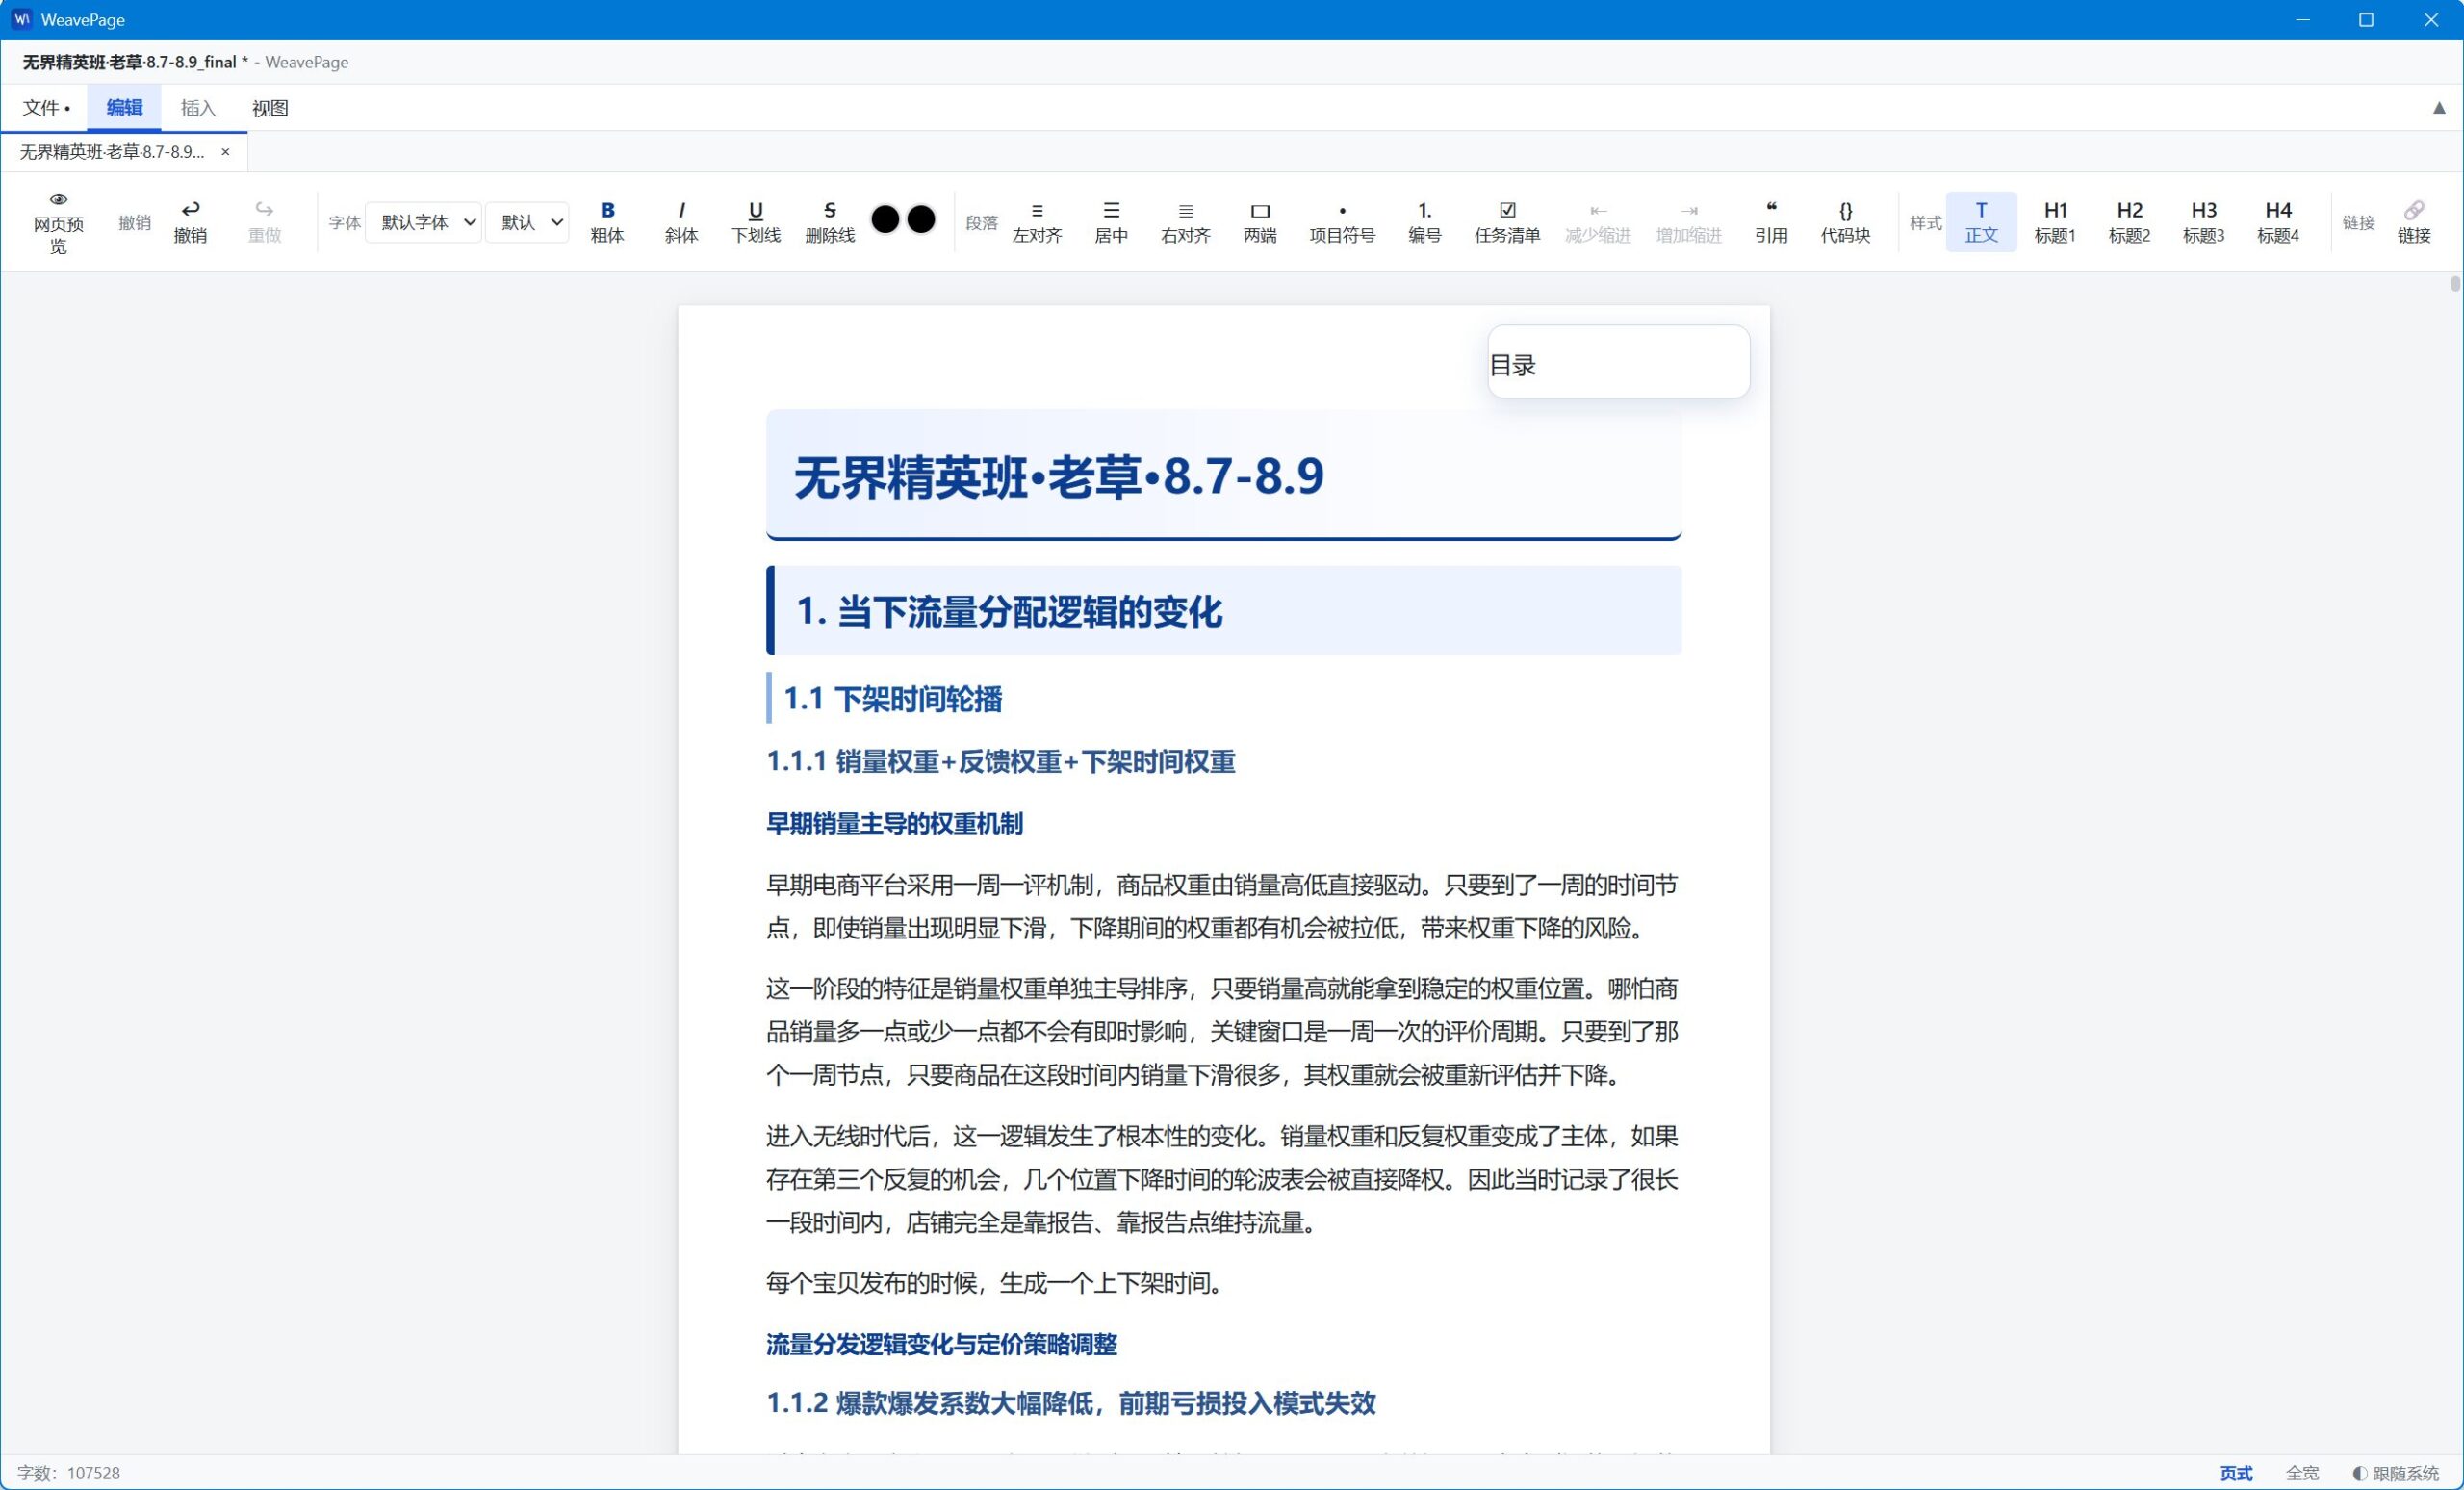Open the first black text color swatch
The height and width of the screenshot is (1490, 2464).
point(885,219)
